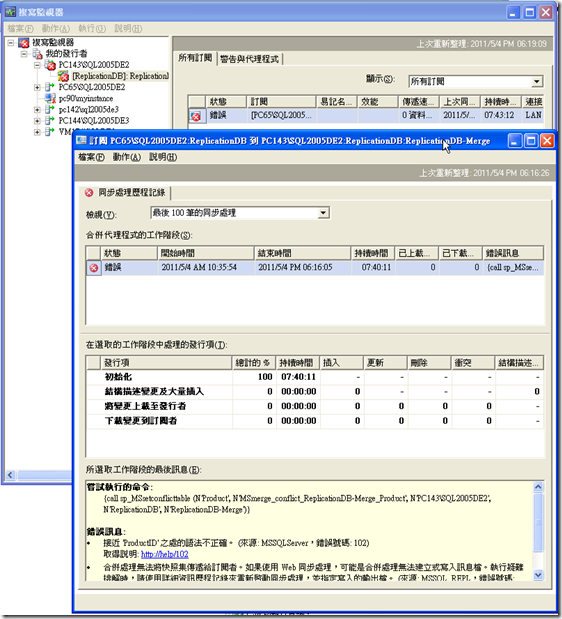Open 動作 menu in subscription window

127,157
